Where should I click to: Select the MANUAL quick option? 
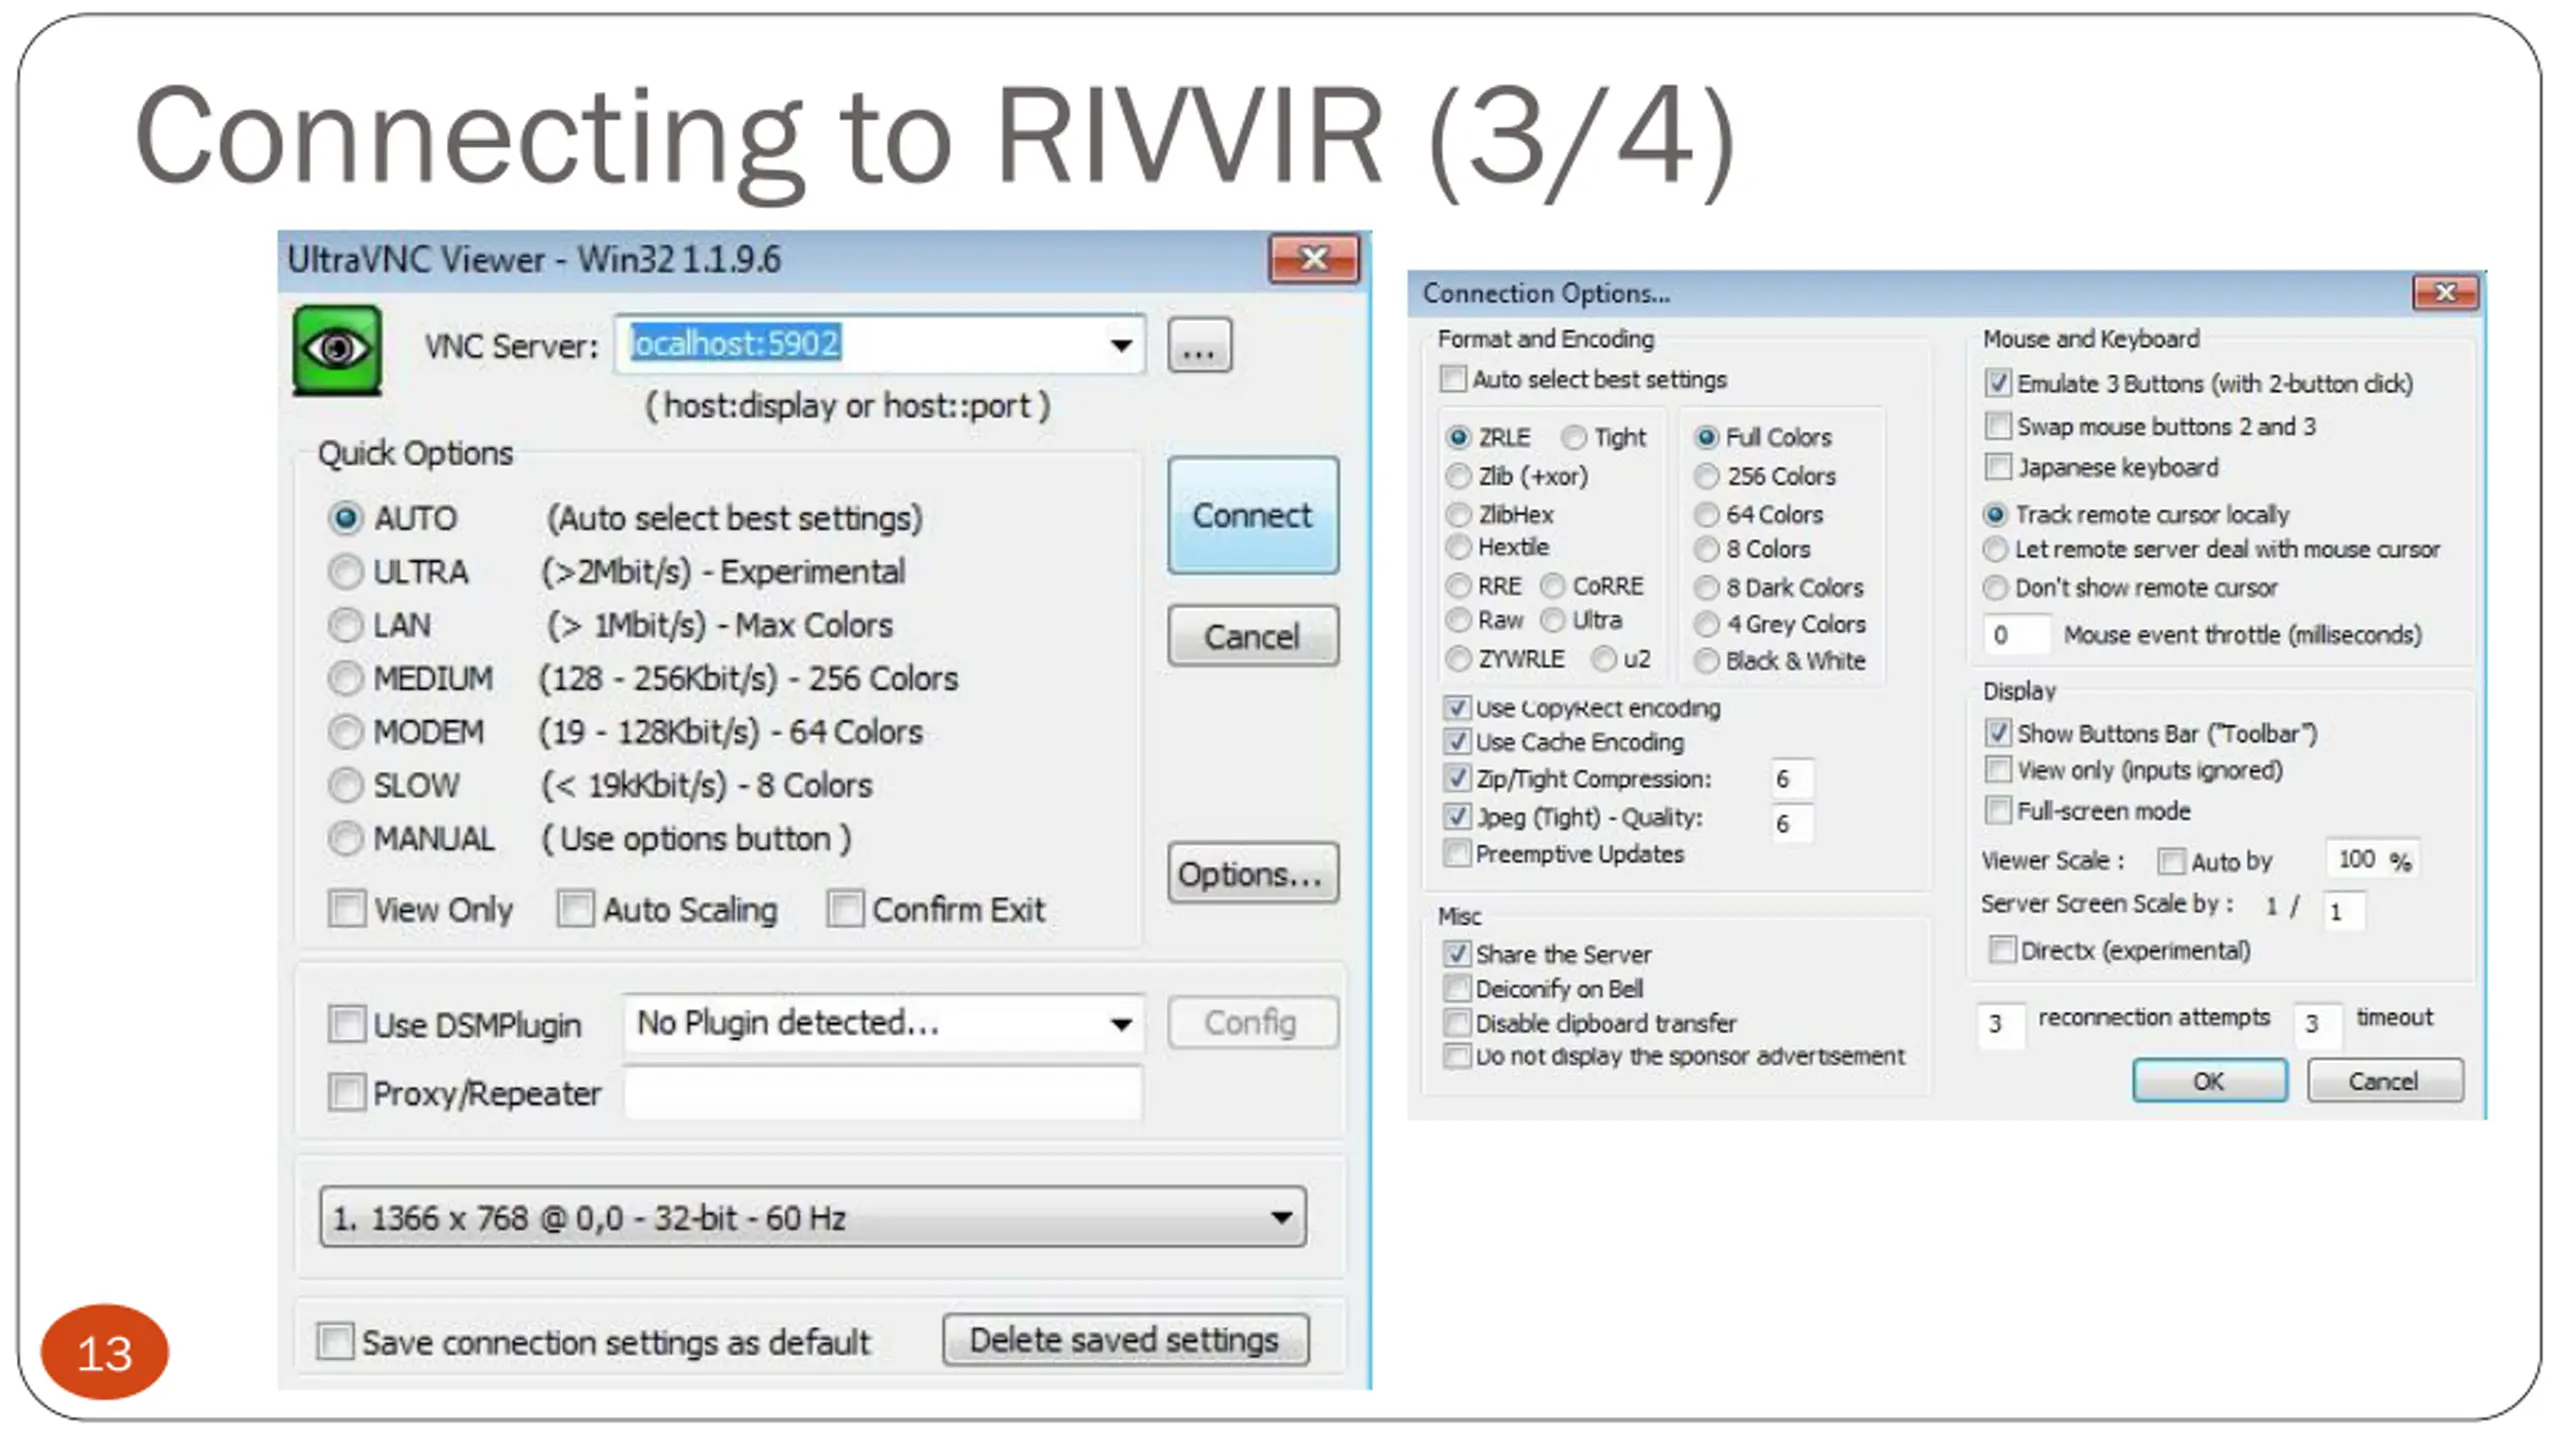(x=345, y=838)
